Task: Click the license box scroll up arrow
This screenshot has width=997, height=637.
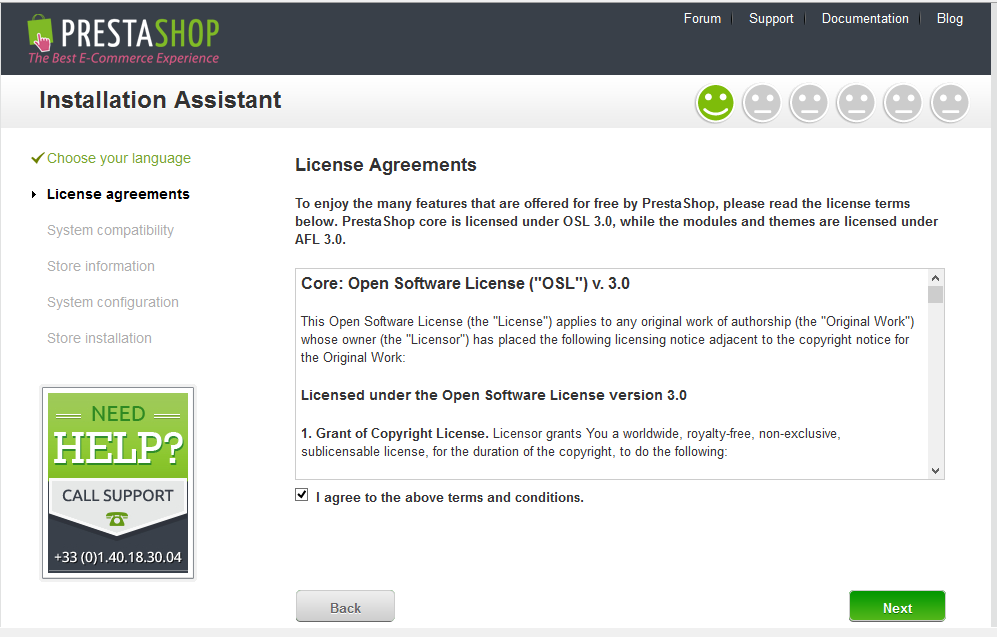Action: point(935,278)
